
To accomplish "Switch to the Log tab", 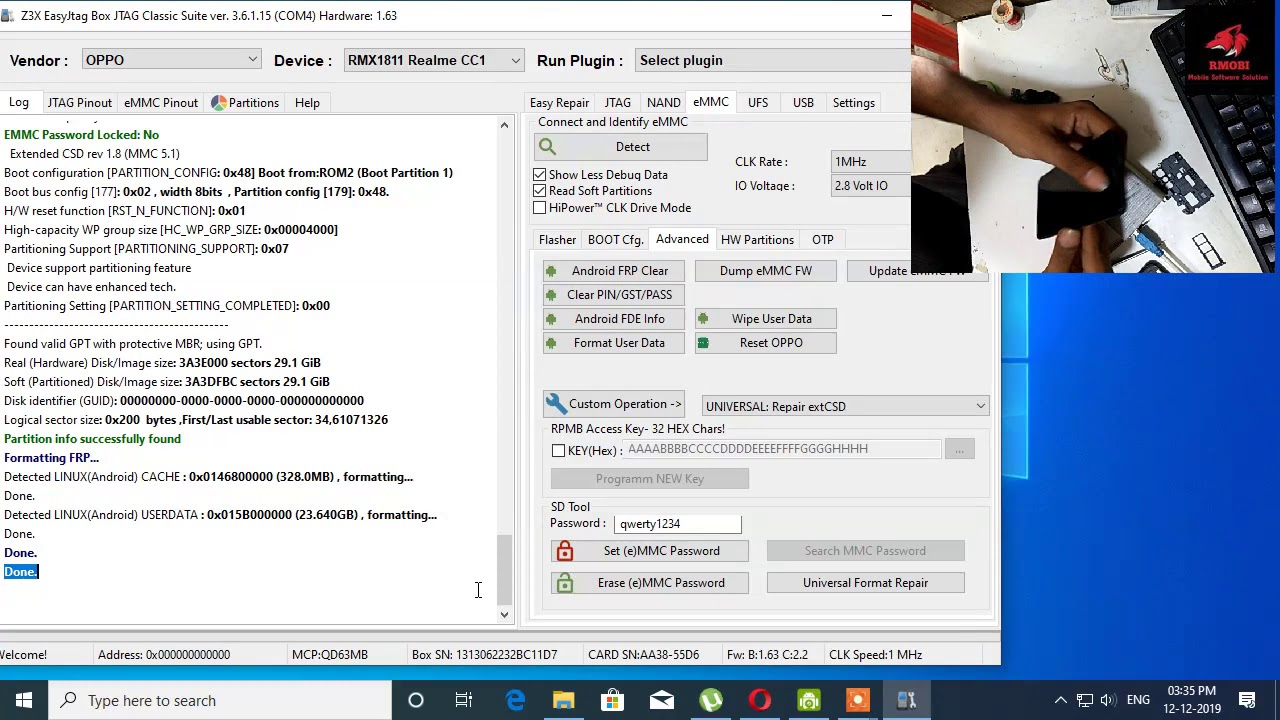I will pyautogui.click(x=19, y=102).
